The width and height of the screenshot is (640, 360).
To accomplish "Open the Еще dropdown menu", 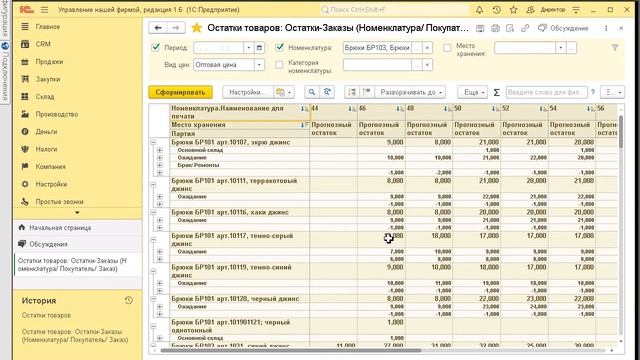I will [x=473, y=92].
